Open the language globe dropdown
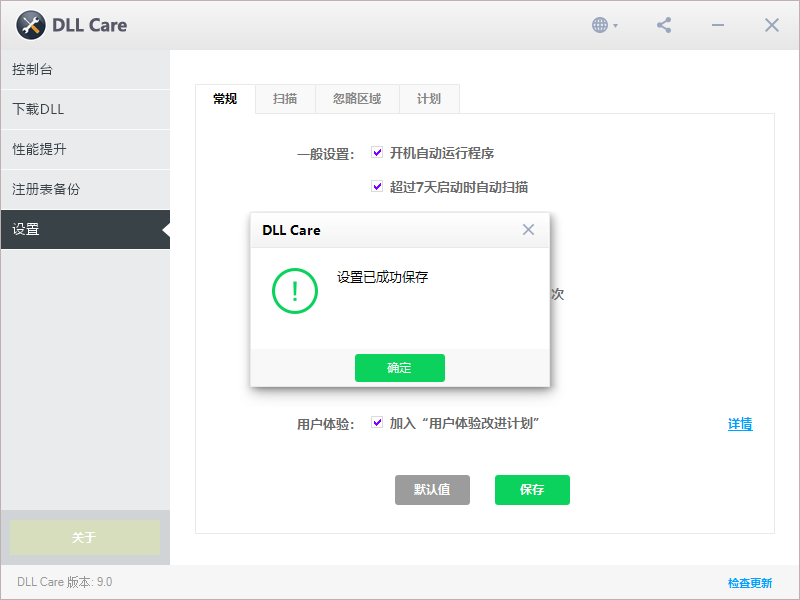The height and width of the screenshot is (600, 800). 601,25
